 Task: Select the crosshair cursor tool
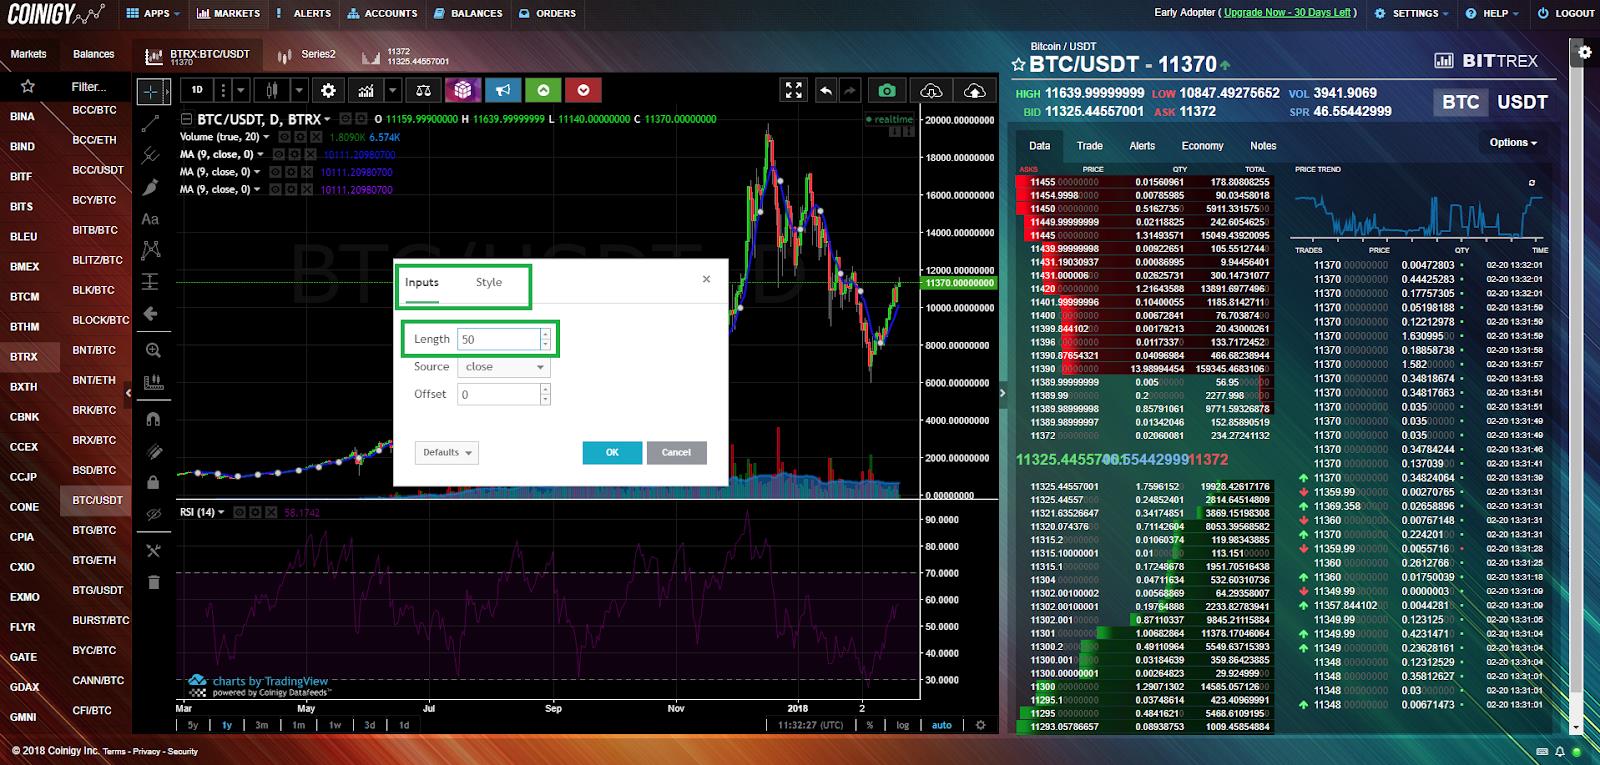(151, 91)
